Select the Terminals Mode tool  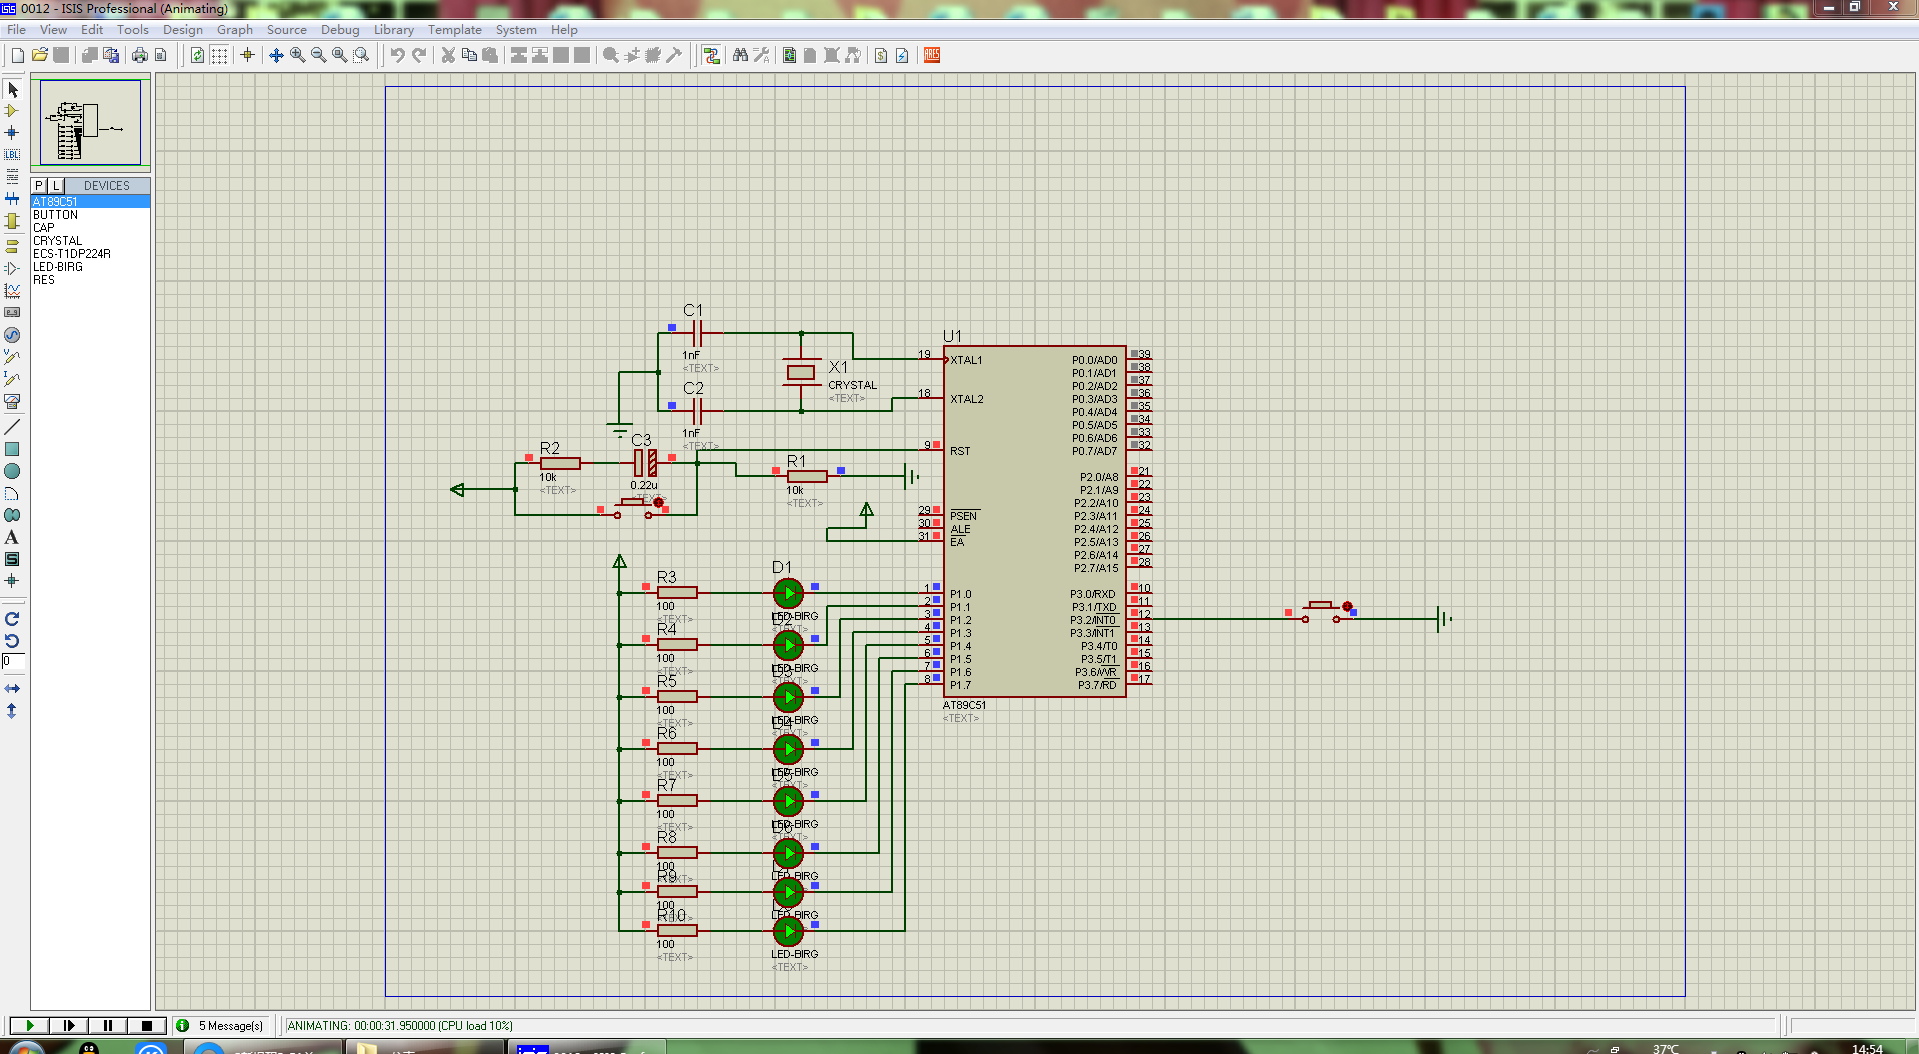pyautogui.click(x=12, y=246)
